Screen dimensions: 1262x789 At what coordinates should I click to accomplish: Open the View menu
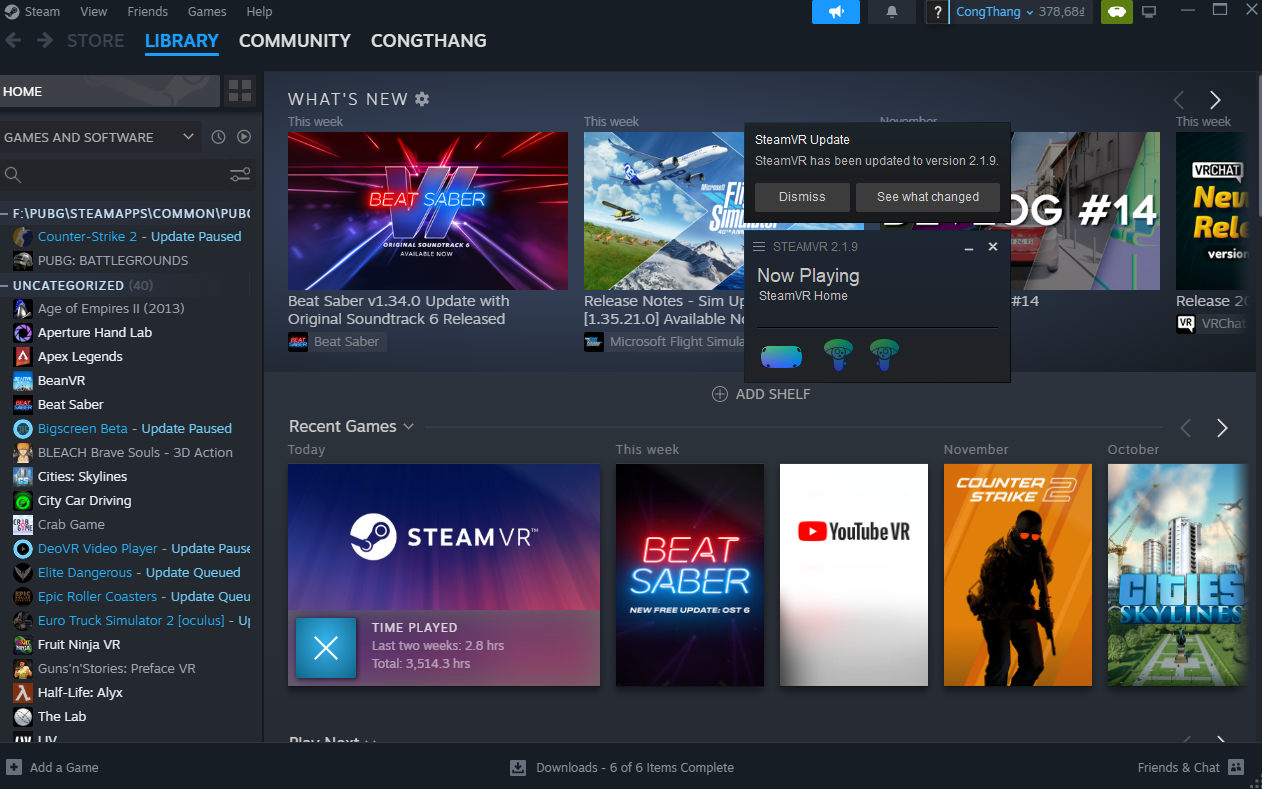point(94,12)
